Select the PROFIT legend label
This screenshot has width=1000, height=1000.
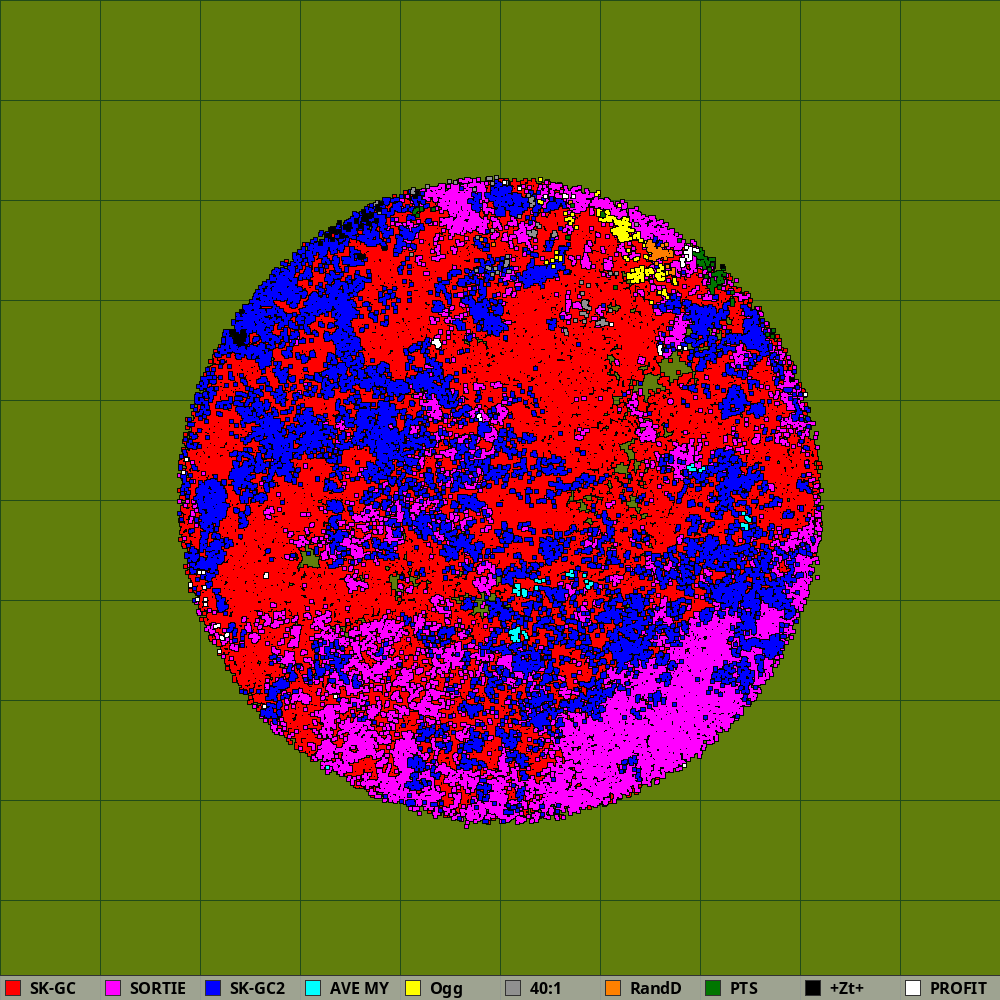click(x=959, y=989)
